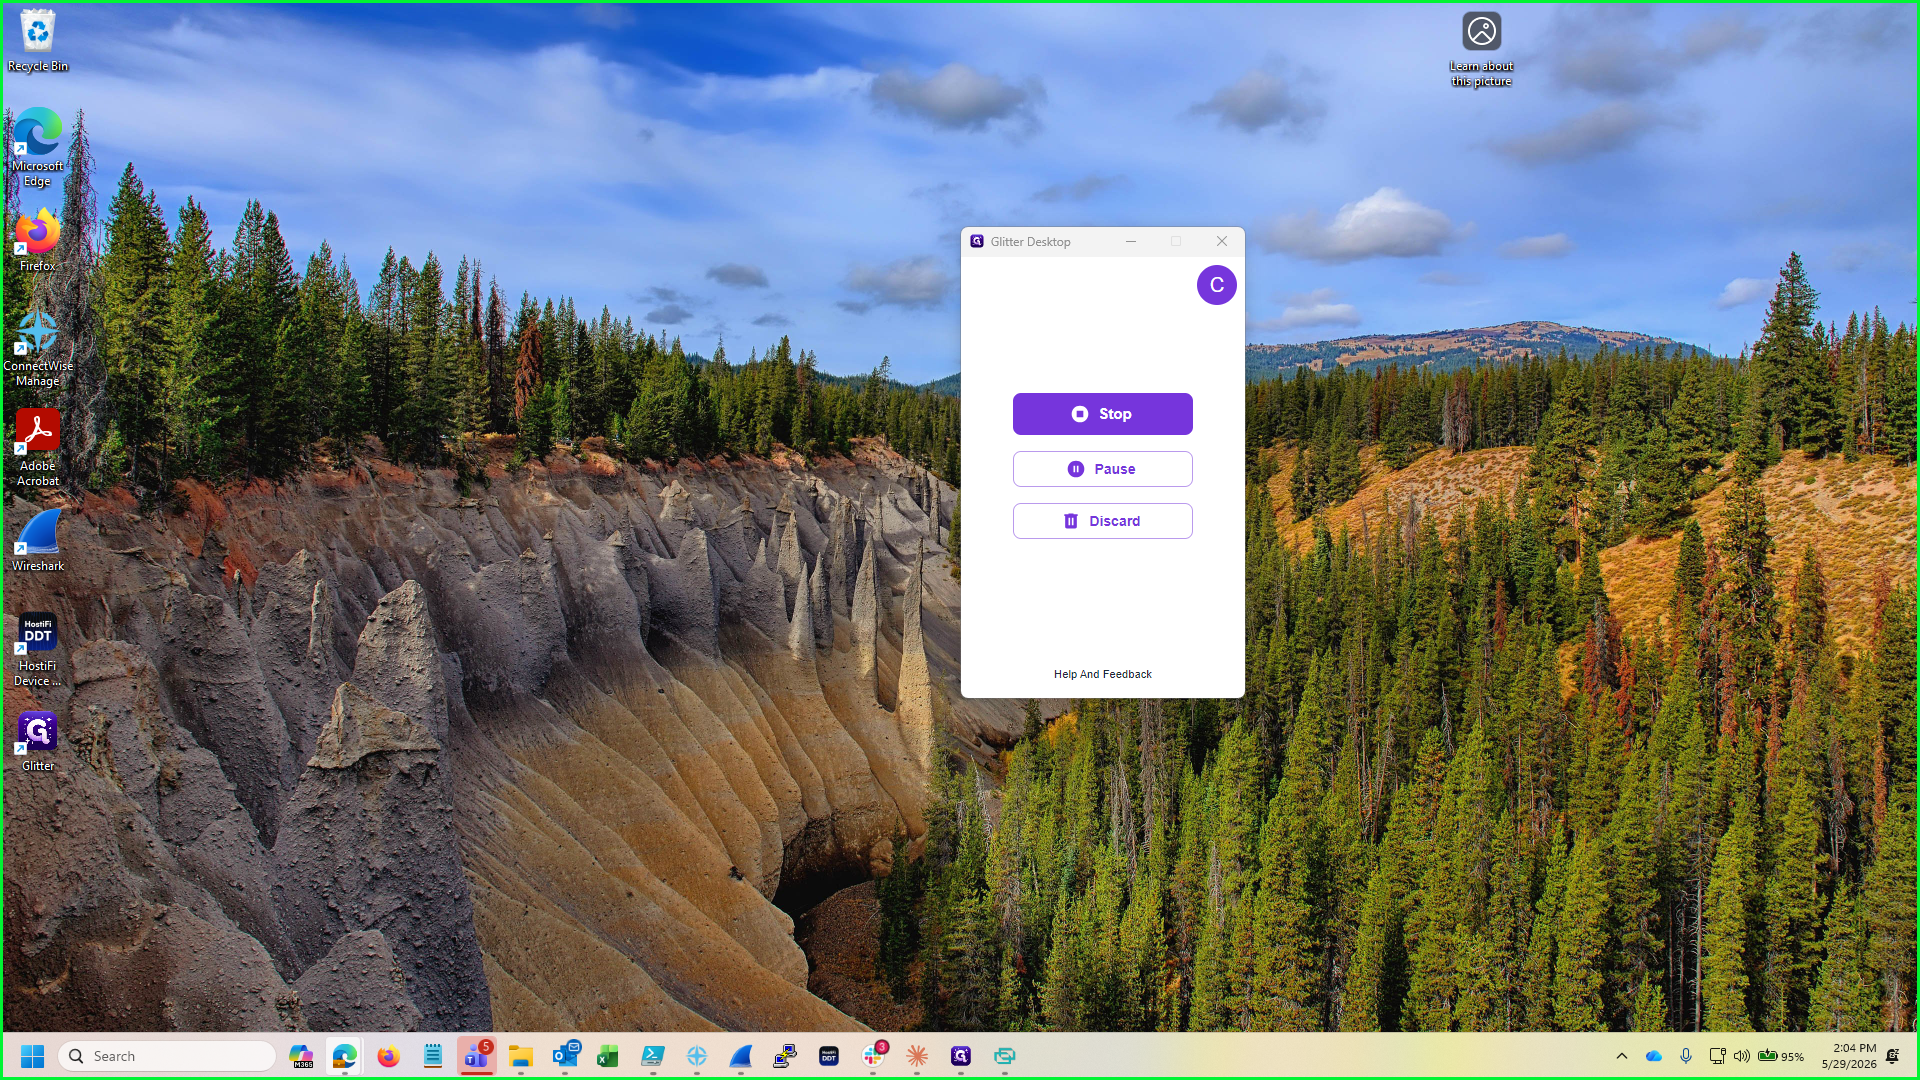Select the Firefox desktop shortcut
Image resolution: width=1920 pixels, height=1080 pixels.
click(x=38, y=240)
